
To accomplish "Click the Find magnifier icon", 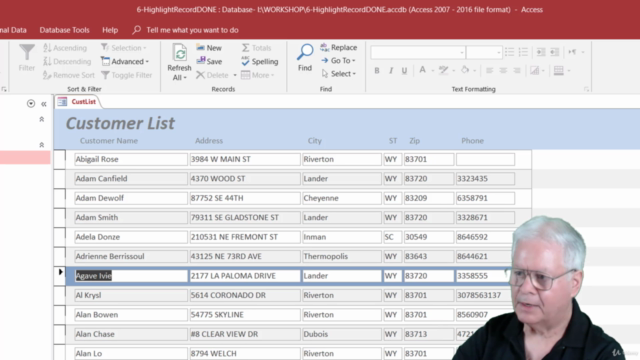I will click(305, 52).
